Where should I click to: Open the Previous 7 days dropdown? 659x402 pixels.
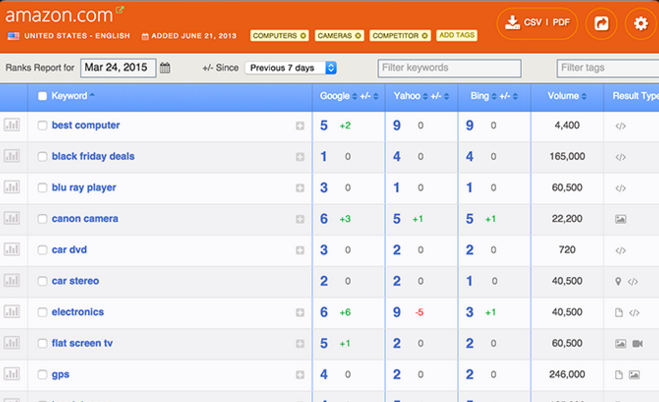click(291, 68)
